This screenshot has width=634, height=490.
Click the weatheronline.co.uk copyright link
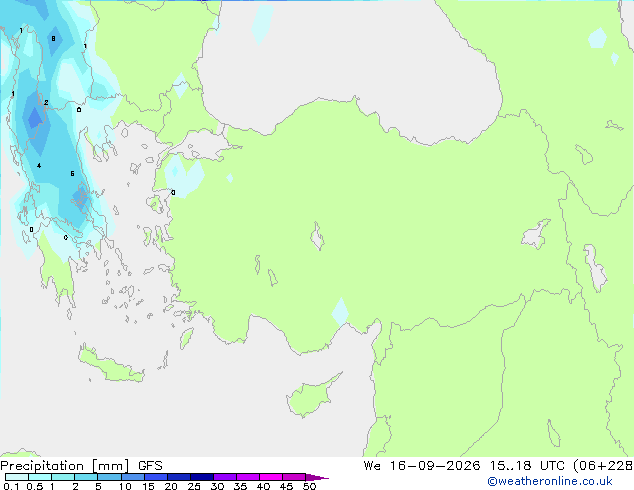(x=549, y=482)
